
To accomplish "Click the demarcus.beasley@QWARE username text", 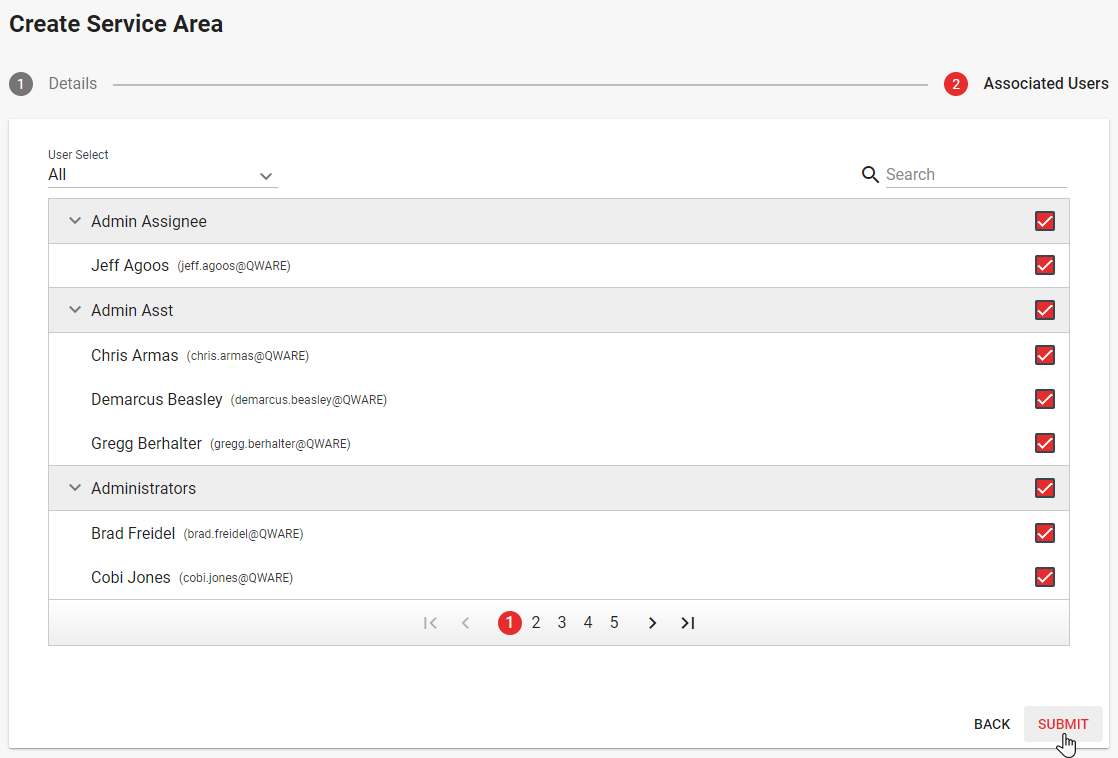I will [x=309, y=400].
